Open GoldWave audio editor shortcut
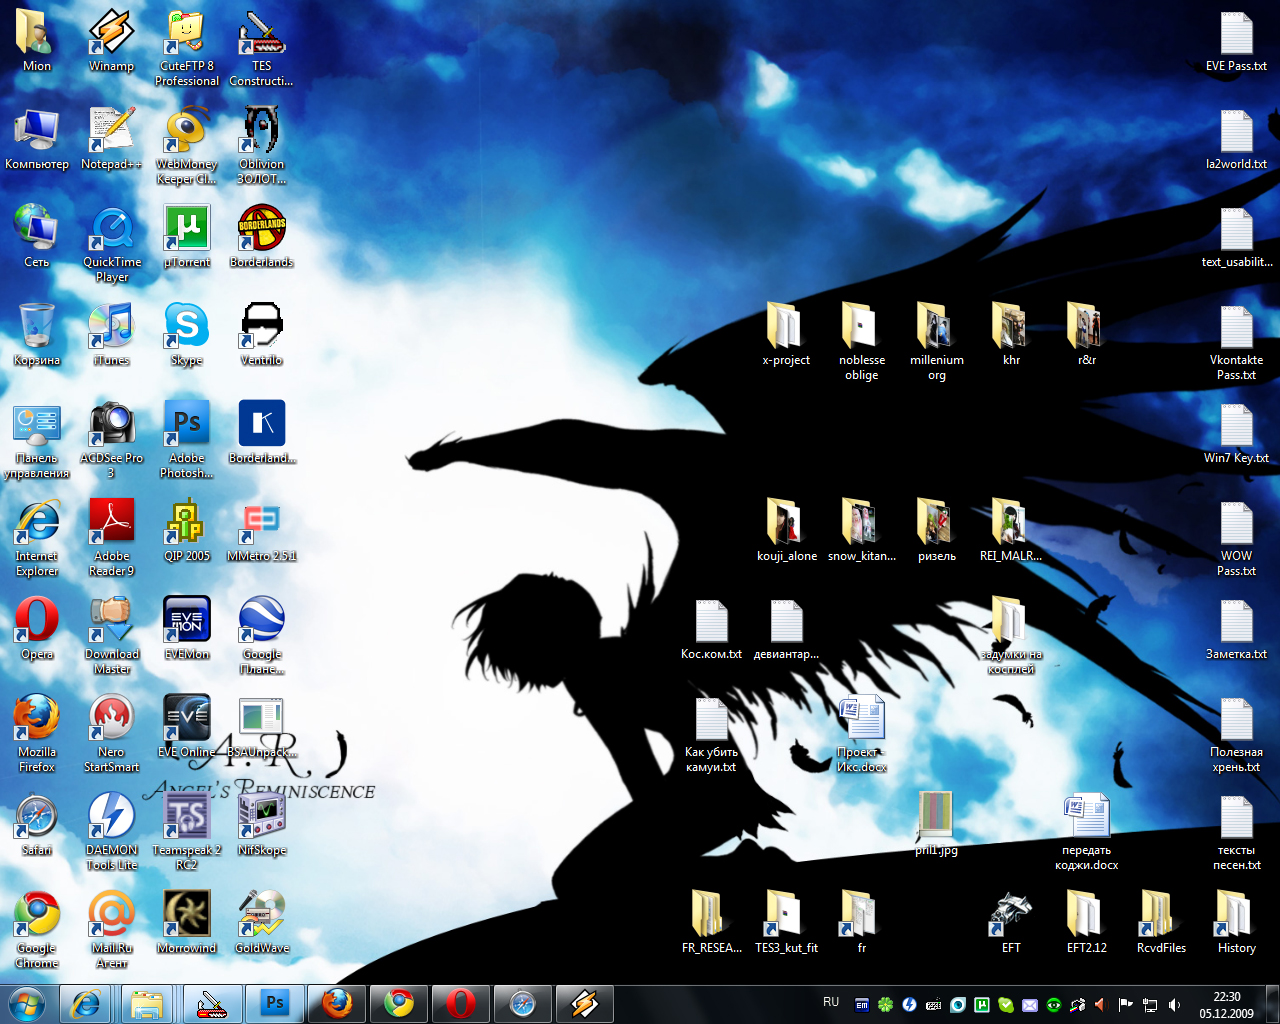This screenshot has height=1024, width=1280. [x=262, y=922]
